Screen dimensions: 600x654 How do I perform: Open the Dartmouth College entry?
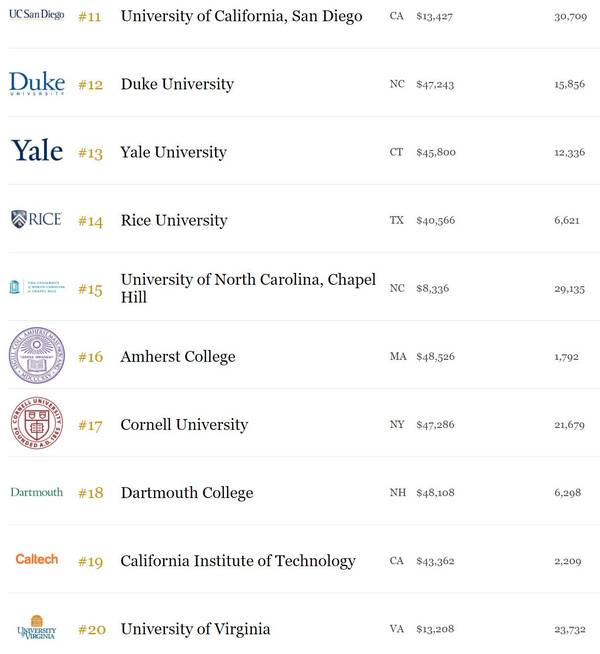click(187, 493)
